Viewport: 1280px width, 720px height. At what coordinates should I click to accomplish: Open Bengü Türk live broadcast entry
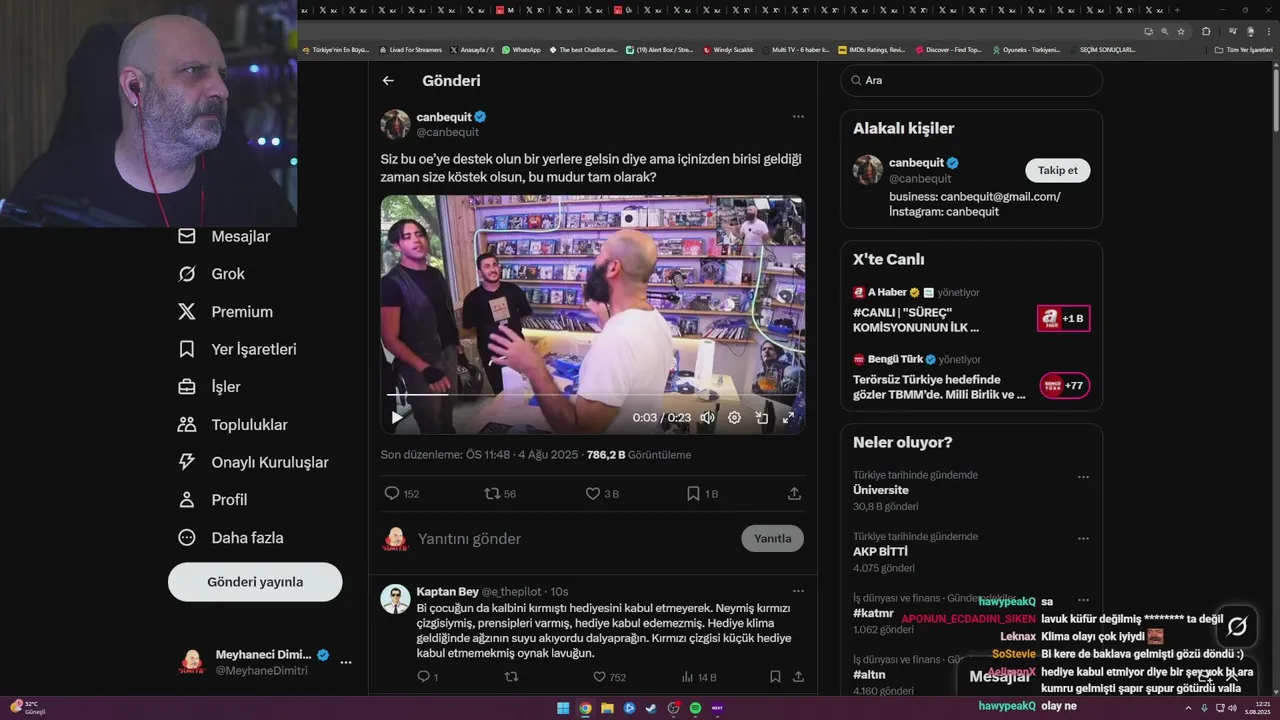pos(971,377)
